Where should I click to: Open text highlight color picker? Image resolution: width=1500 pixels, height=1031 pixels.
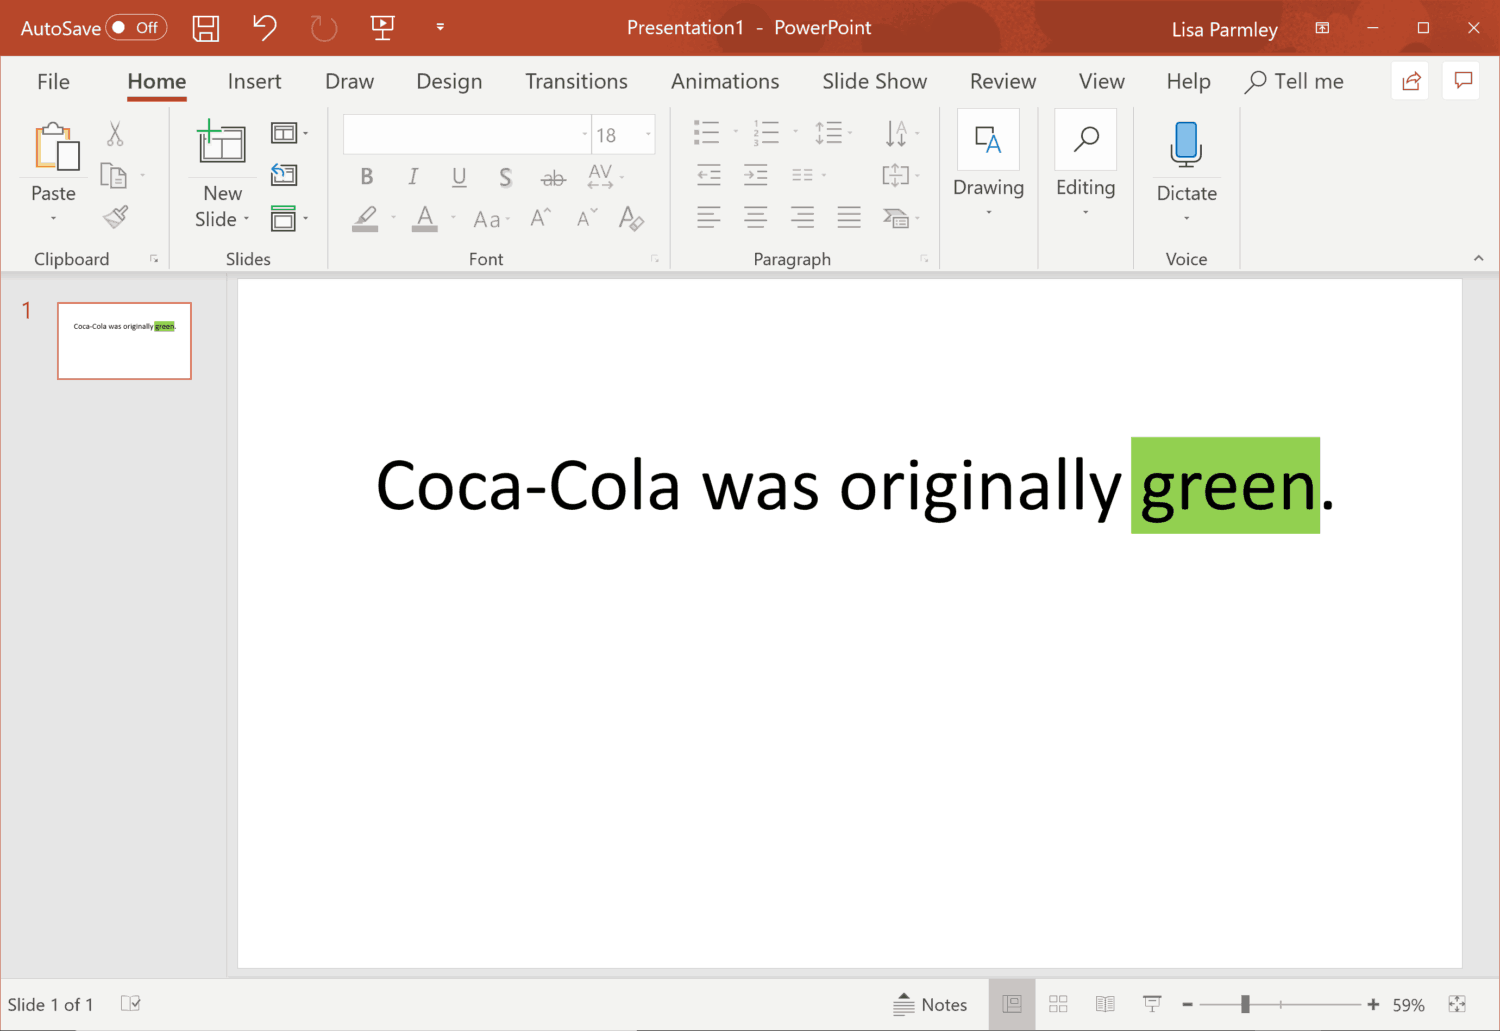tap(393, 218)
